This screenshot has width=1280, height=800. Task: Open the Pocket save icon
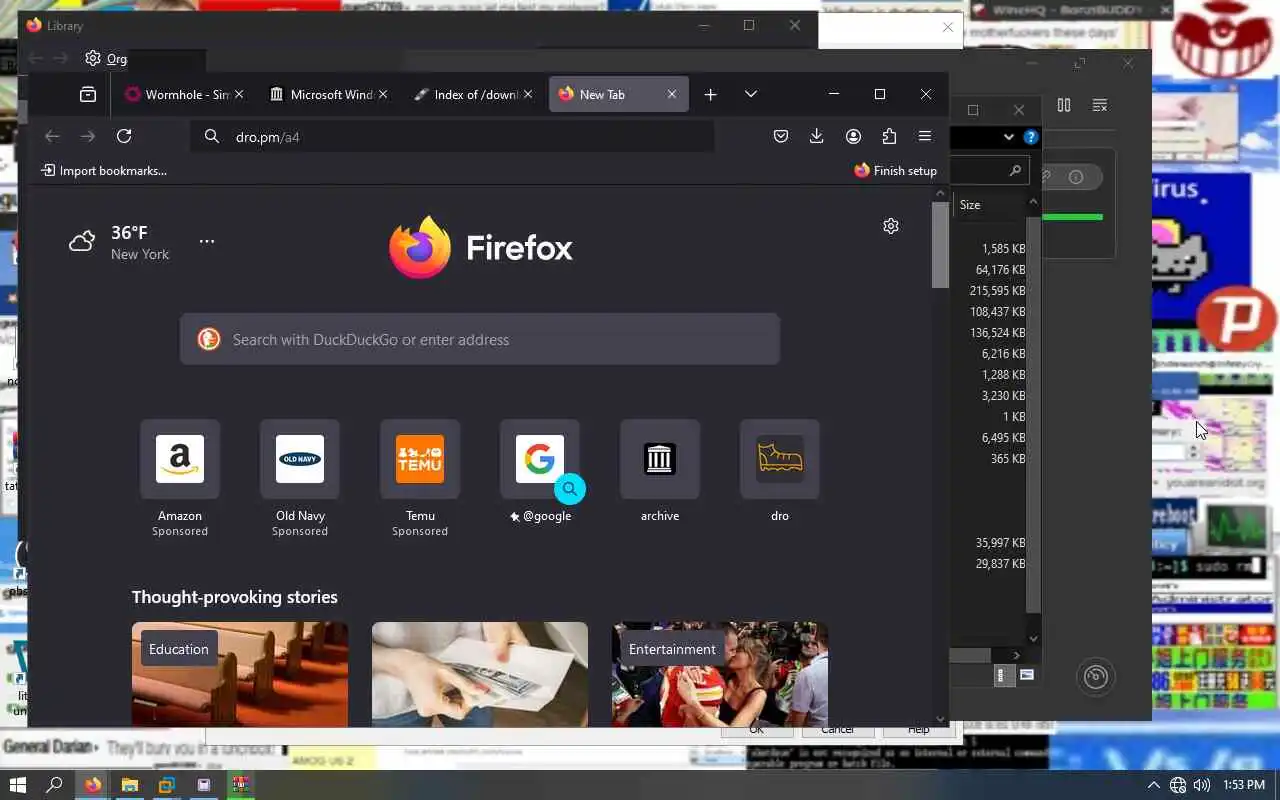tap(781, 136)
